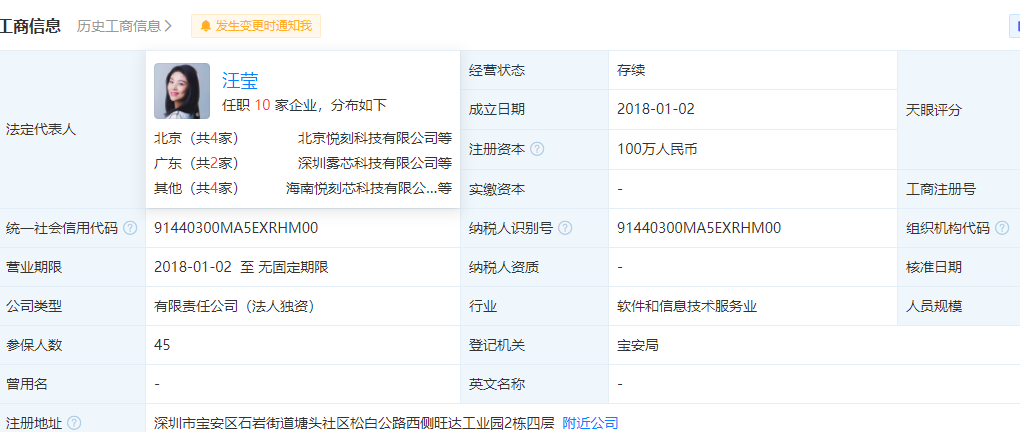Click the 核准日期 label
Image resolution: width=1020 pixels, height=432 pixels.
tap(933, 267)
